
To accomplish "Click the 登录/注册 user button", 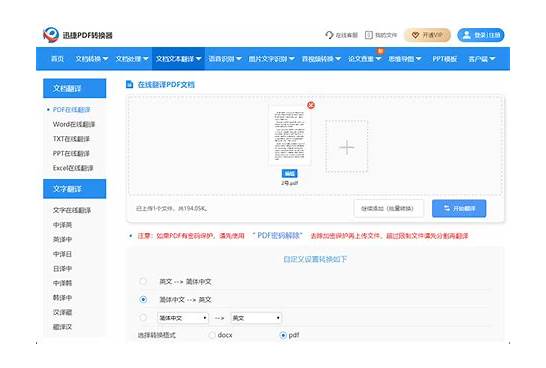I will pyautogui.click(x=481, y=35).
